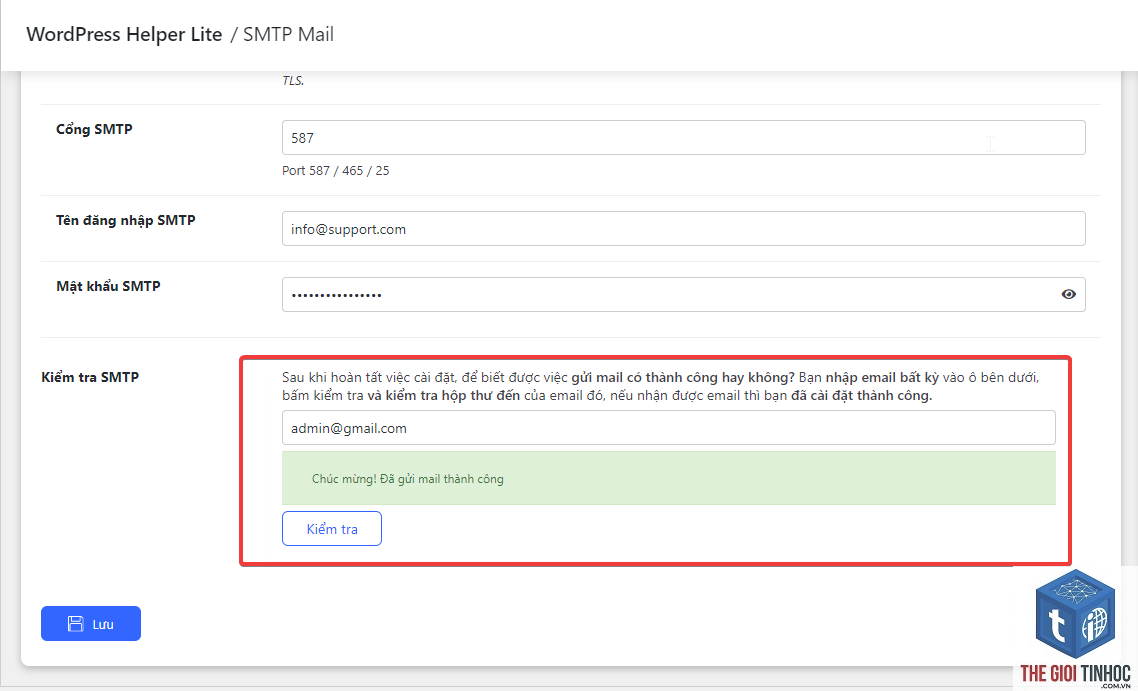Image resolution: width=1138 pixels, height=691 pixels.
Task: Click the Tên đăng nhập SMTP field
Action: click(x=684, y=229)
